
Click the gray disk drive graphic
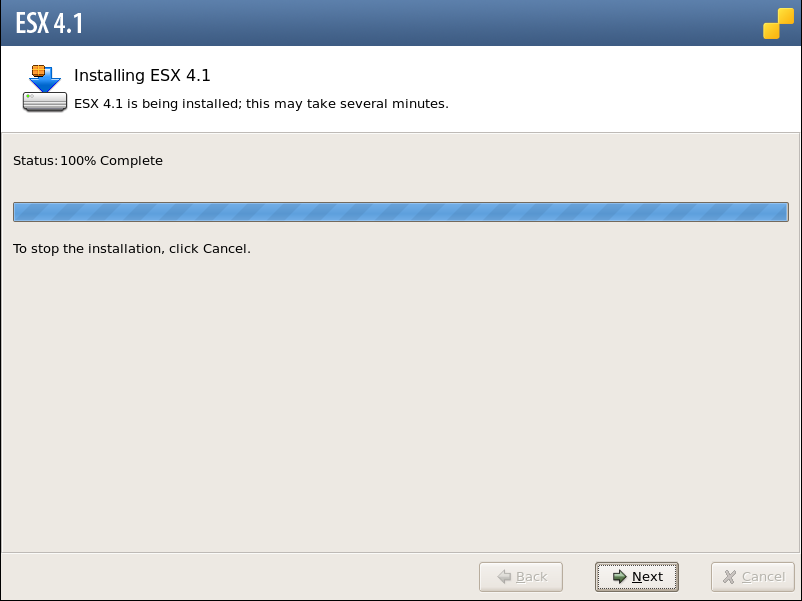[x=44, y=101]
